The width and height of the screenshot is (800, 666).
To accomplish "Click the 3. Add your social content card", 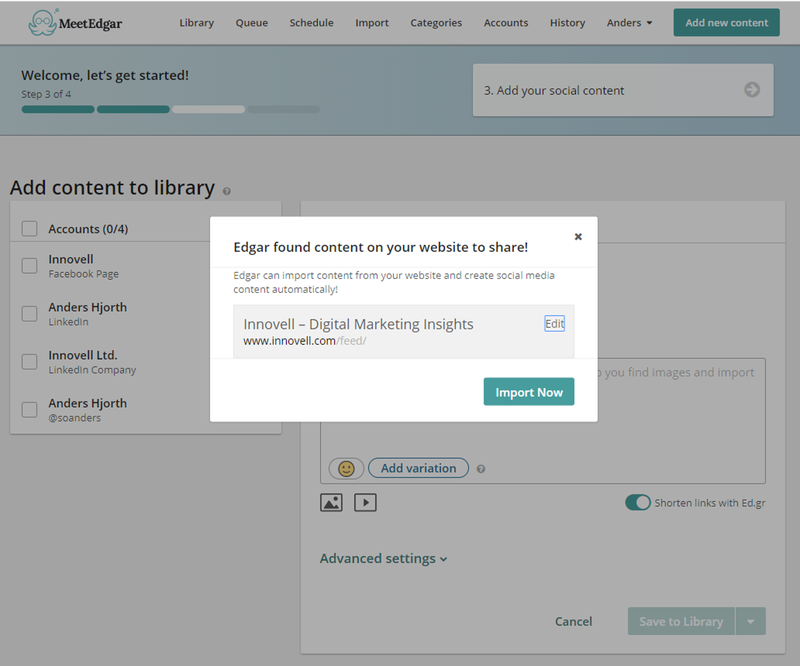I will pos(623,90).
